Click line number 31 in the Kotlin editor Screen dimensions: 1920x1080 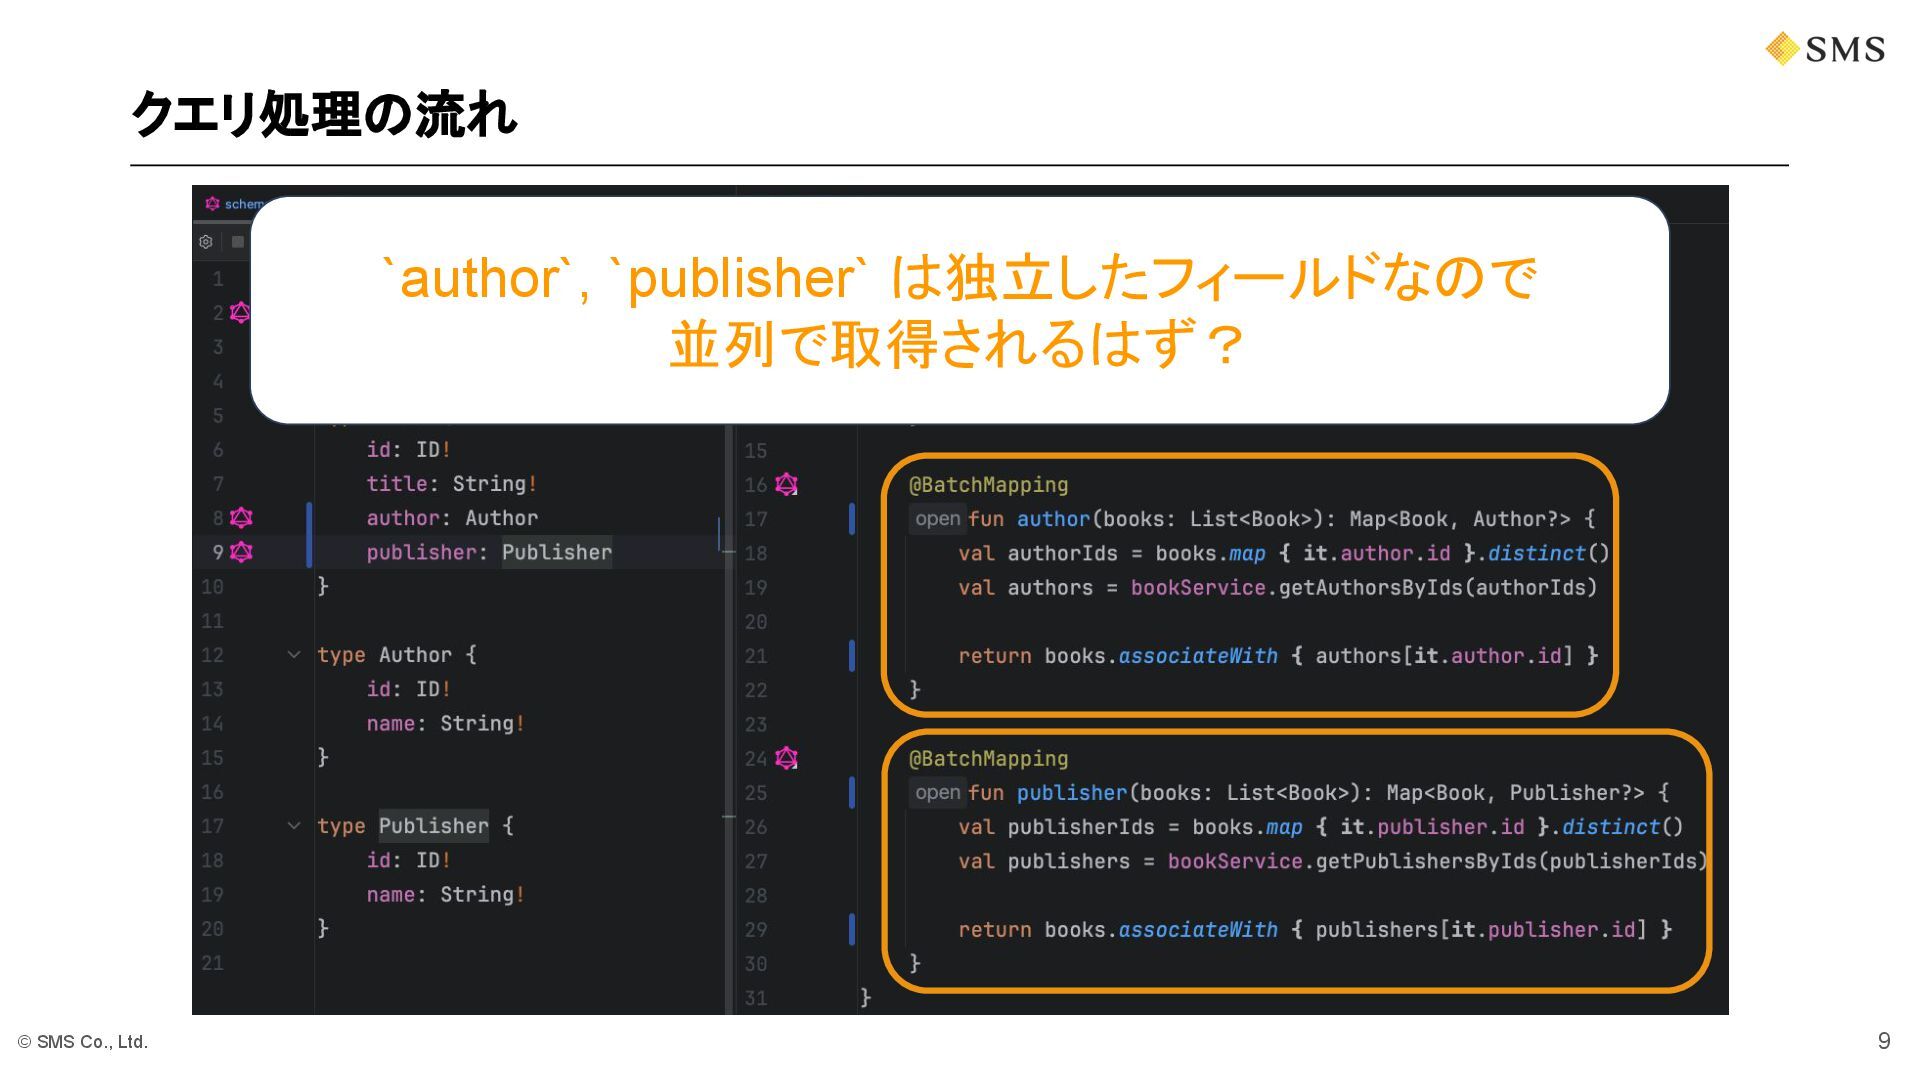point(756,998)
